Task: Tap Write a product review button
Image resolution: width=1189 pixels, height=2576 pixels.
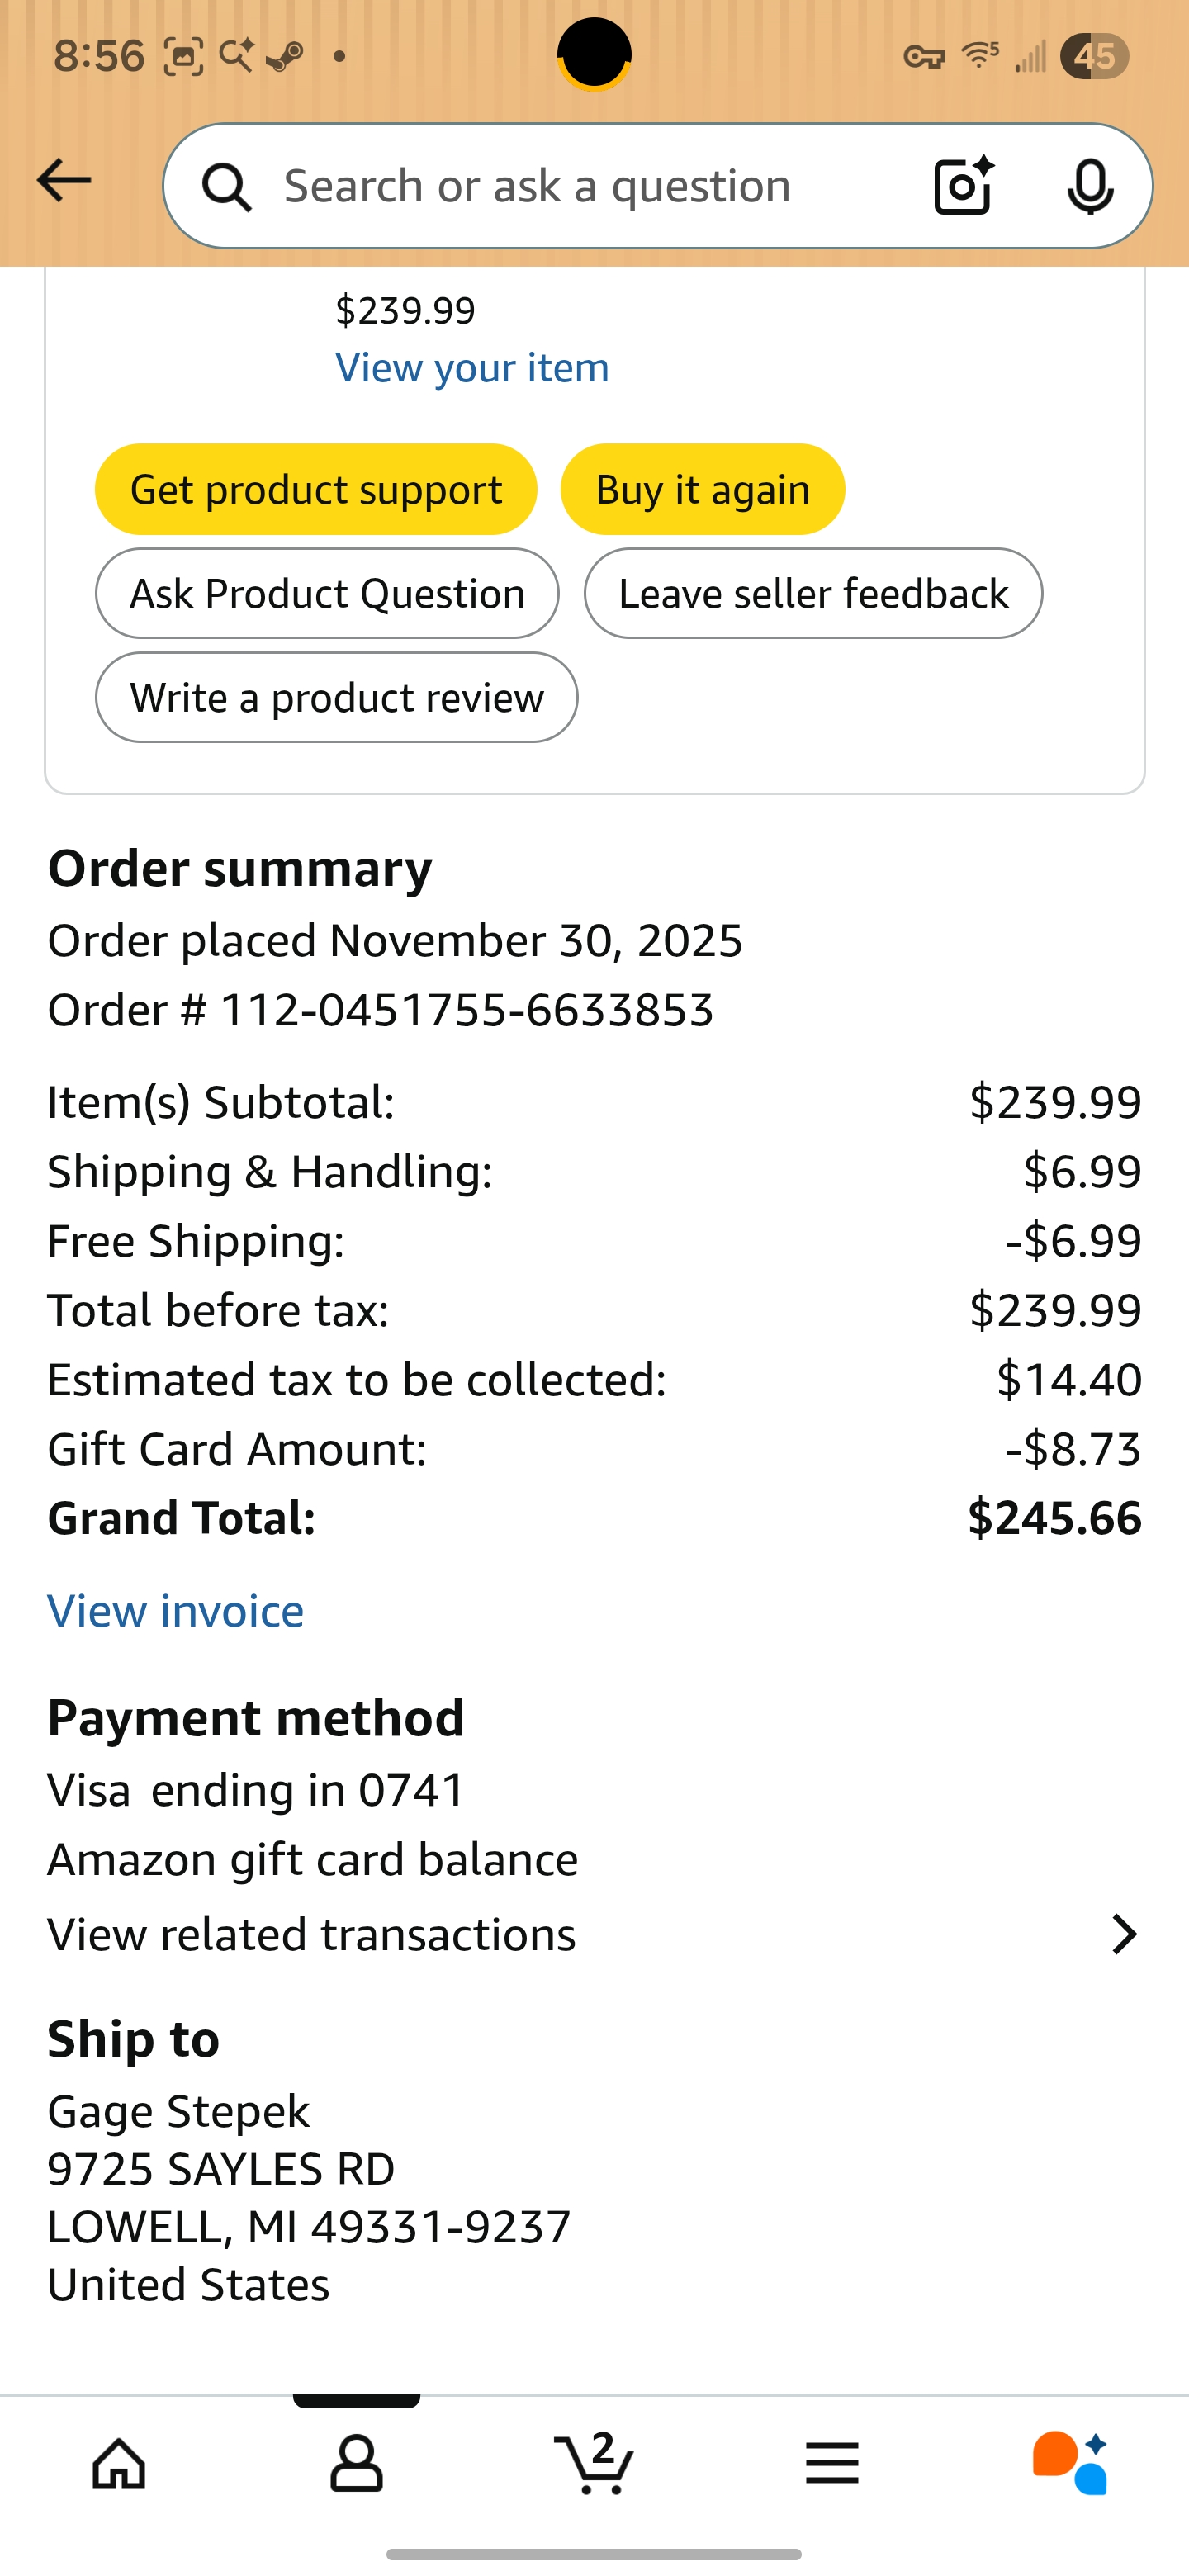Action: click(x=336, y=698)
